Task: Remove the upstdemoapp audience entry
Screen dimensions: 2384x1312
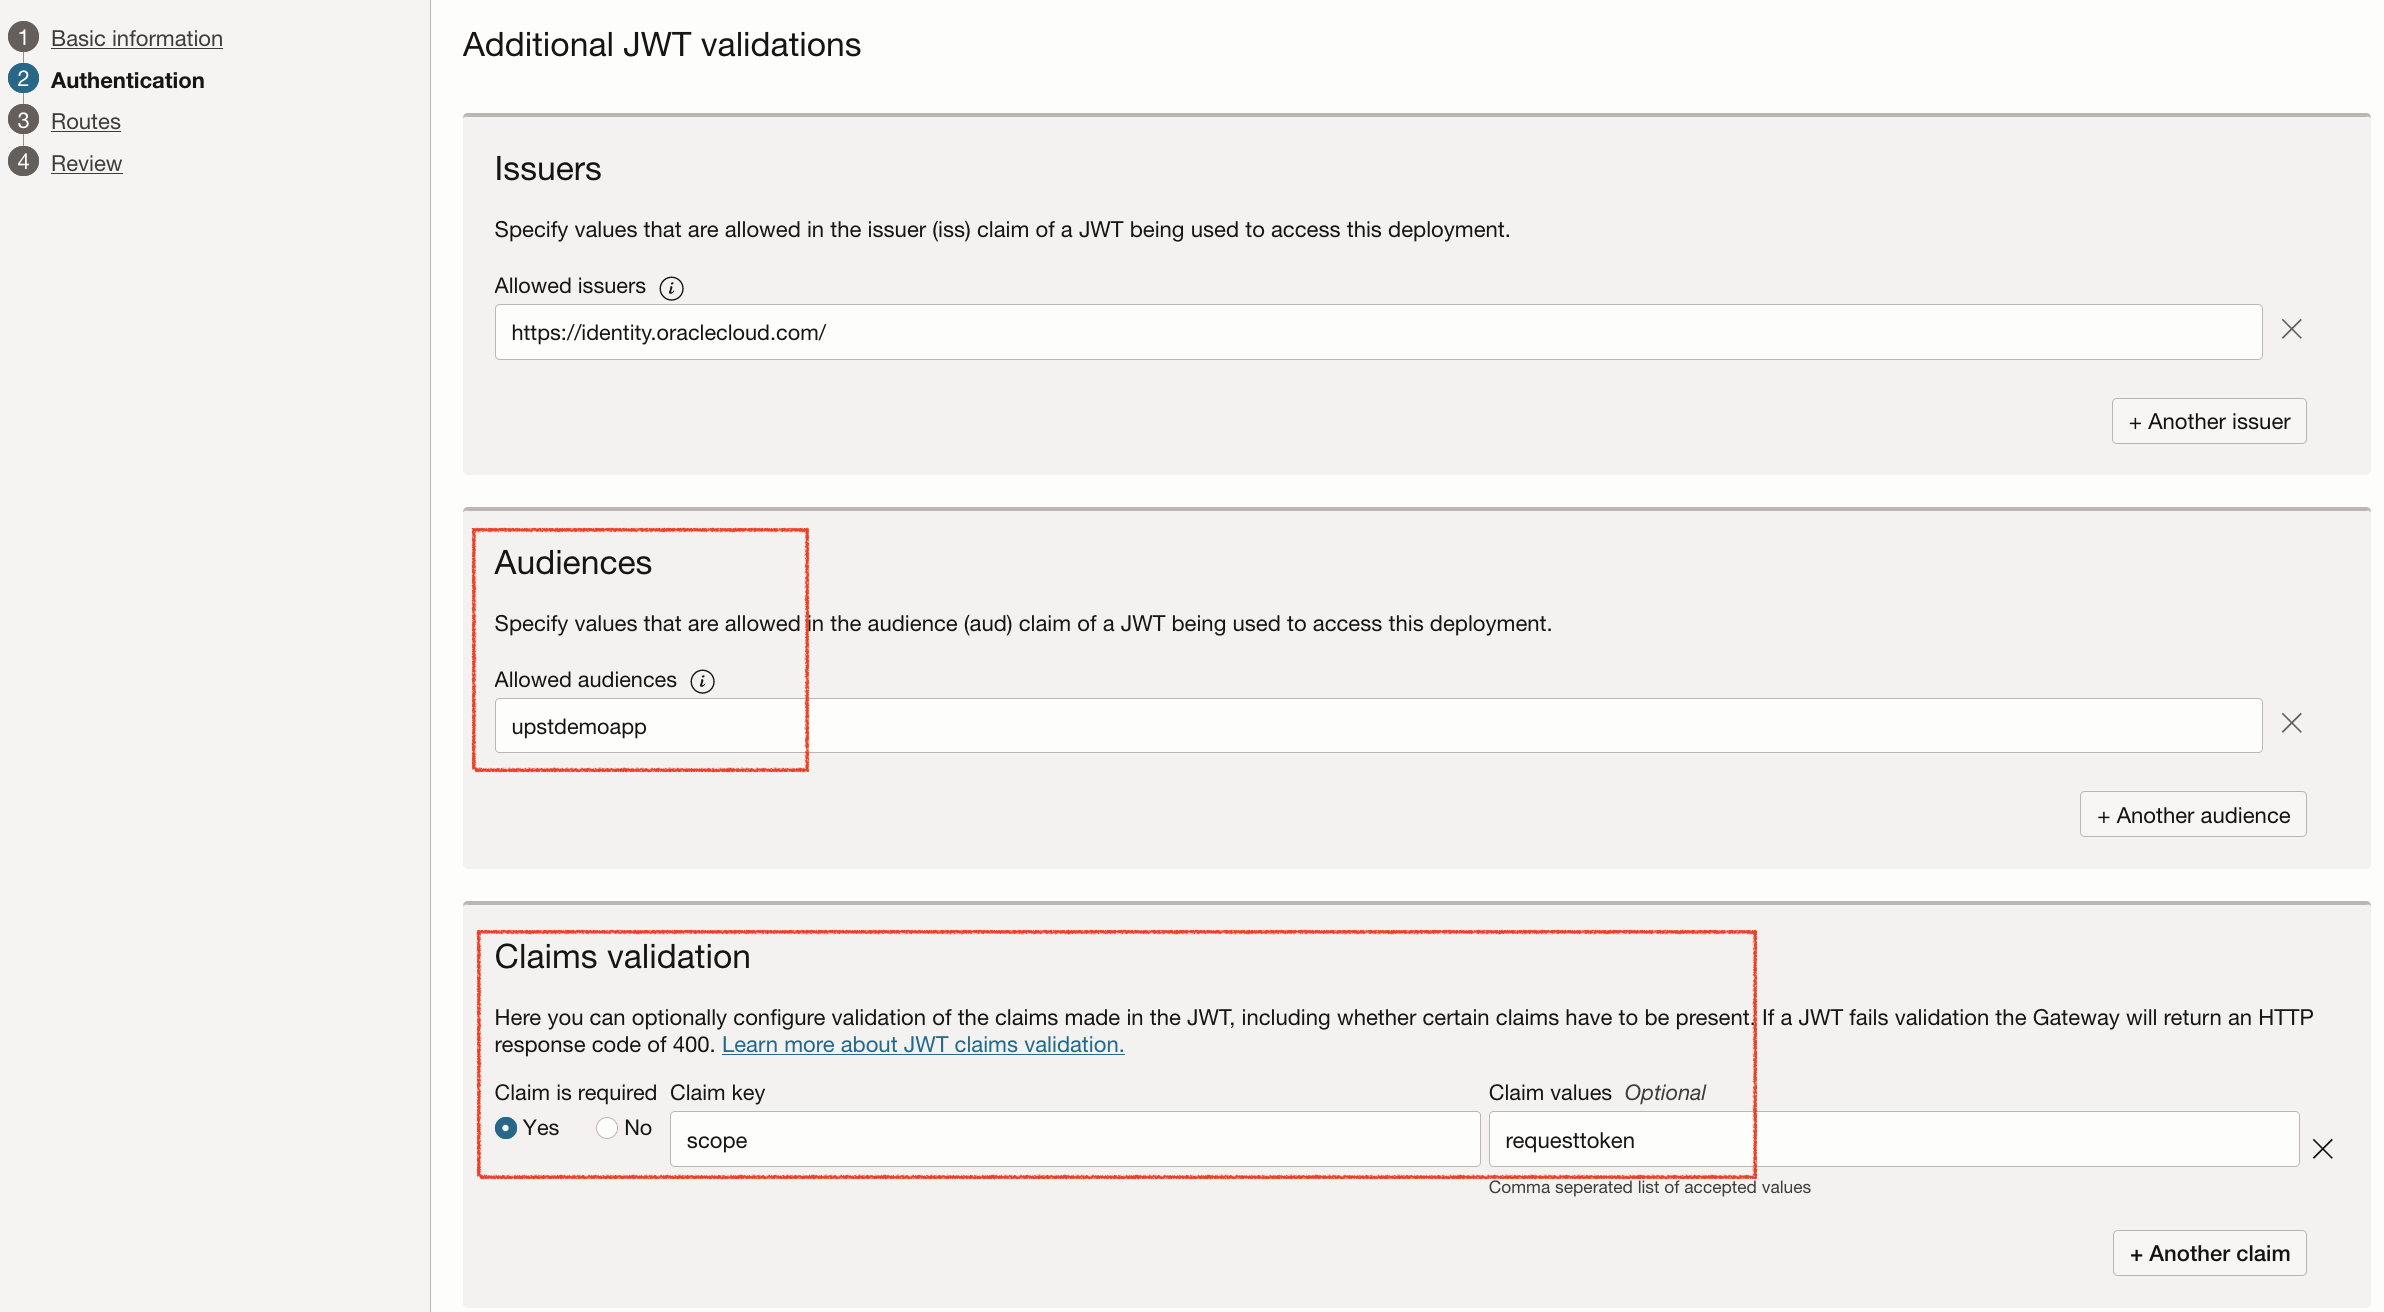Action: pyautogui.click(x=2292, y=724)
